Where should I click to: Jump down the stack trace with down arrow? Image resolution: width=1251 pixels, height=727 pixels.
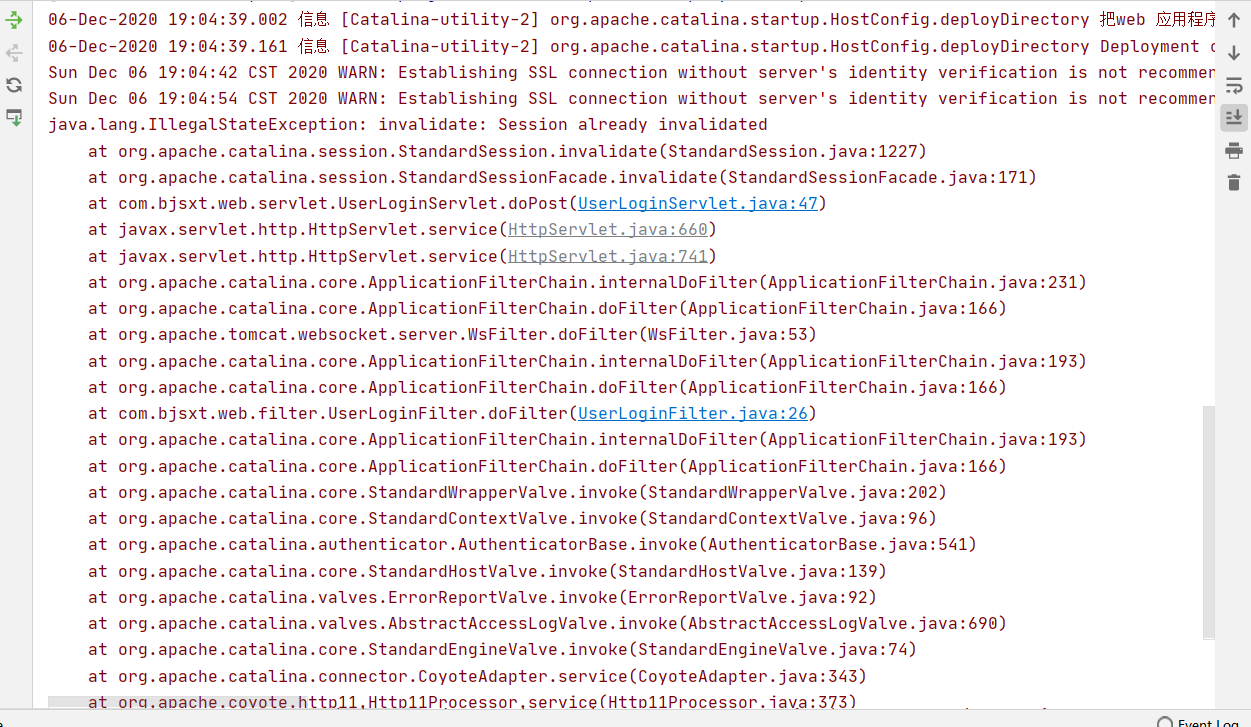point(1234,53)
